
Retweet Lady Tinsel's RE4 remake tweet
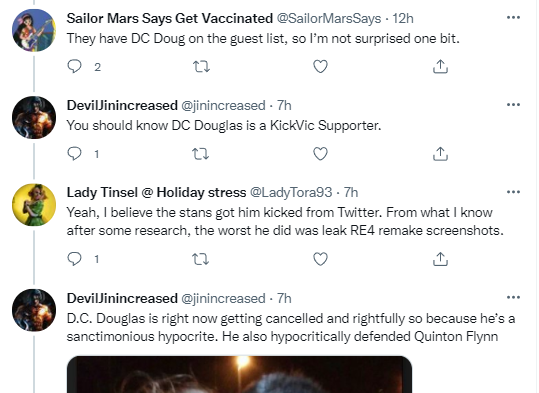(201, 259)
